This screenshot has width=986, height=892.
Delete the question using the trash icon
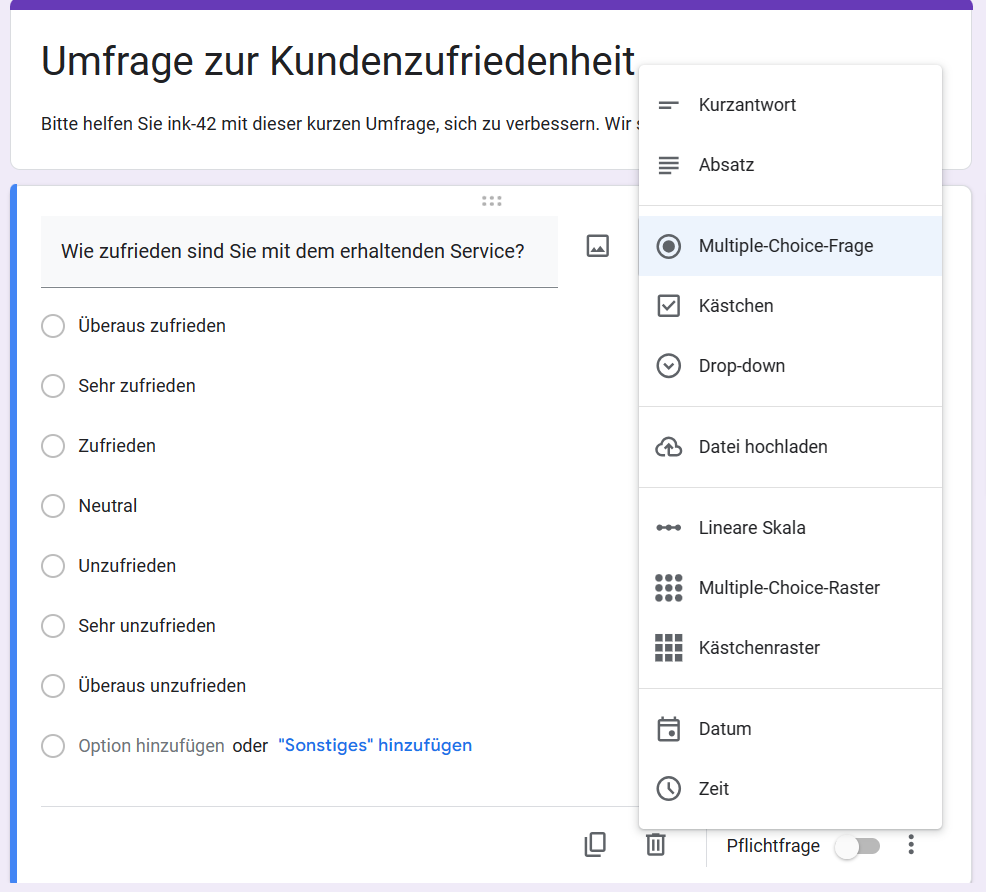655,845
